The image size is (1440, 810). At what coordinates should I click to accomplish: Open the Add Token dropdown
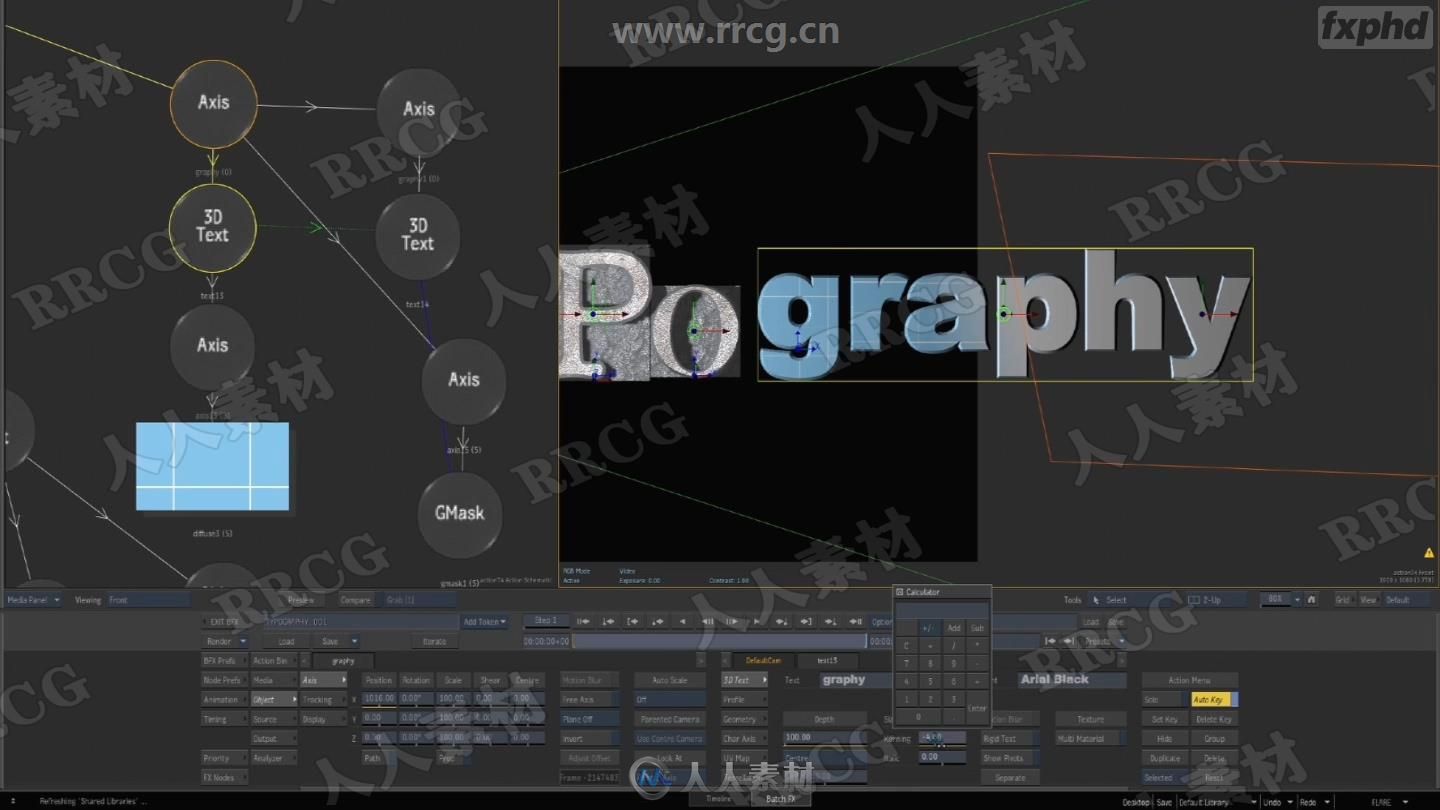click(x=484, y=622)
